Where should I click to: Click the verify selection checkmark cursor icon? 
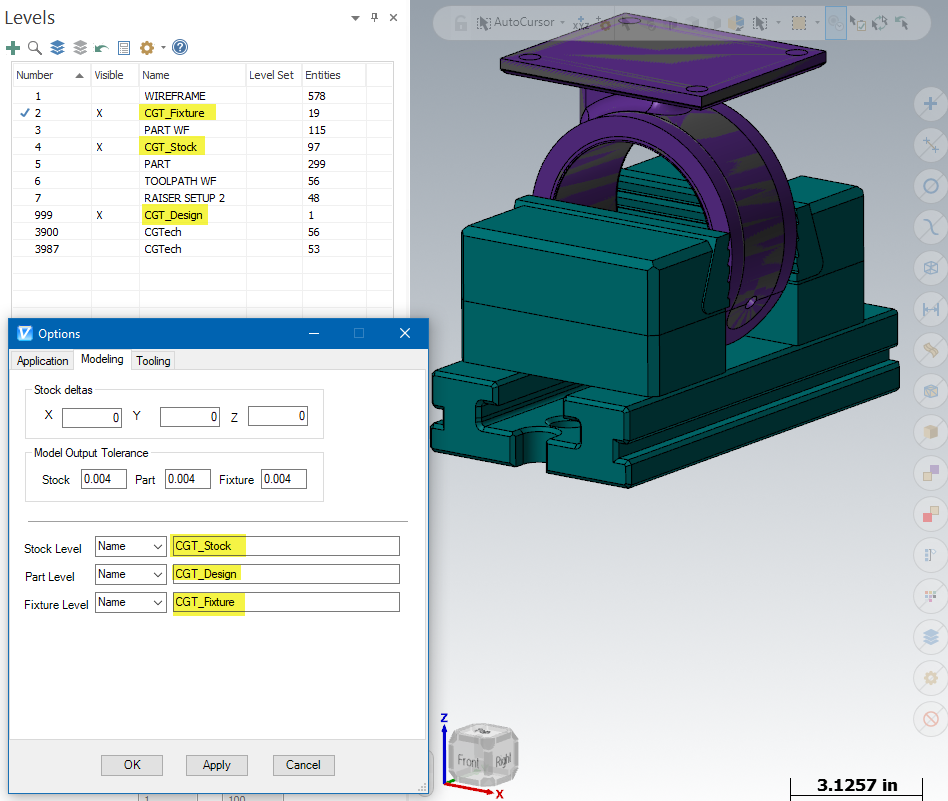pyautogui.click(x=857, y=23)
